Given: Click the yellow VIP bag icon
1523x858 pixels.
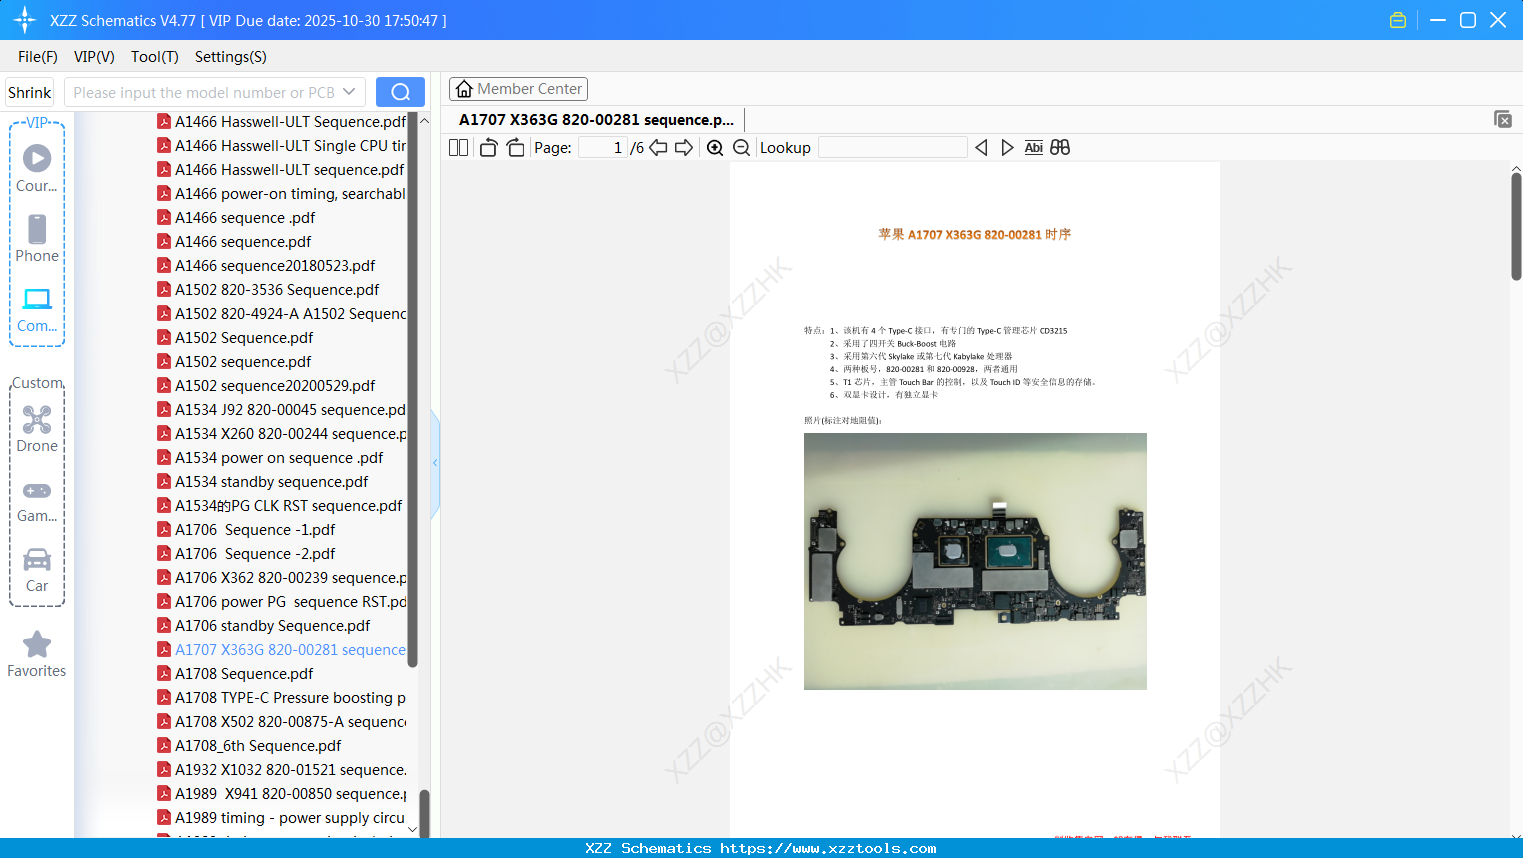Looking at the screenshot, I should point(1398,20).
